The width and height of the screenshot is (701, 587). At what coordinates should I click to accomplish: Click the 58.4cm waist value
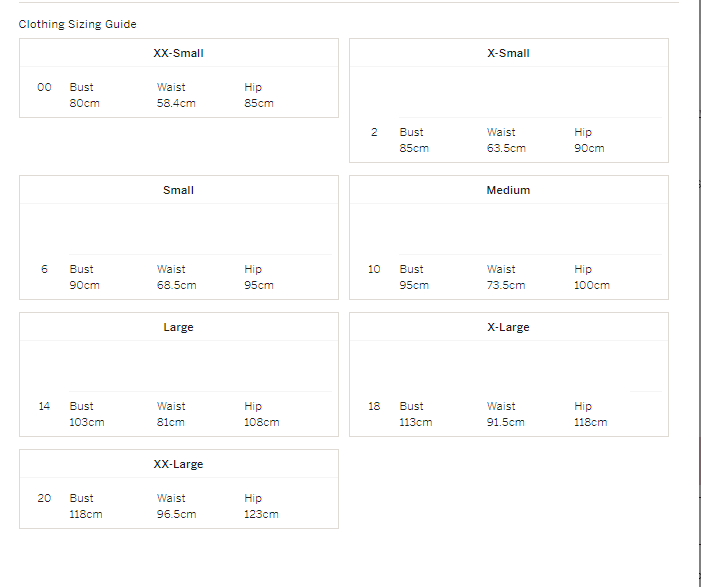[x=176, y=103]
